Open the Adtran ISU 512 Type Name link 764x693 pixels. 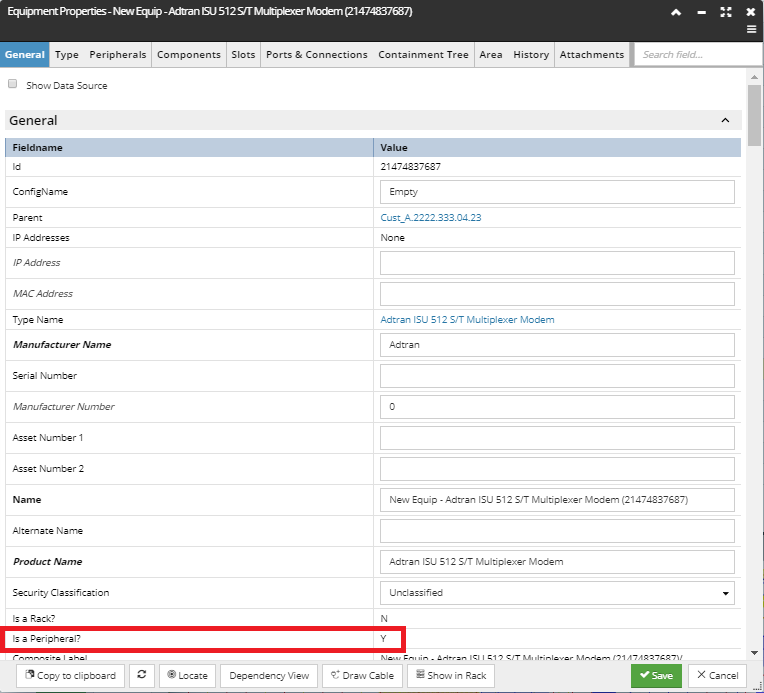467,320
